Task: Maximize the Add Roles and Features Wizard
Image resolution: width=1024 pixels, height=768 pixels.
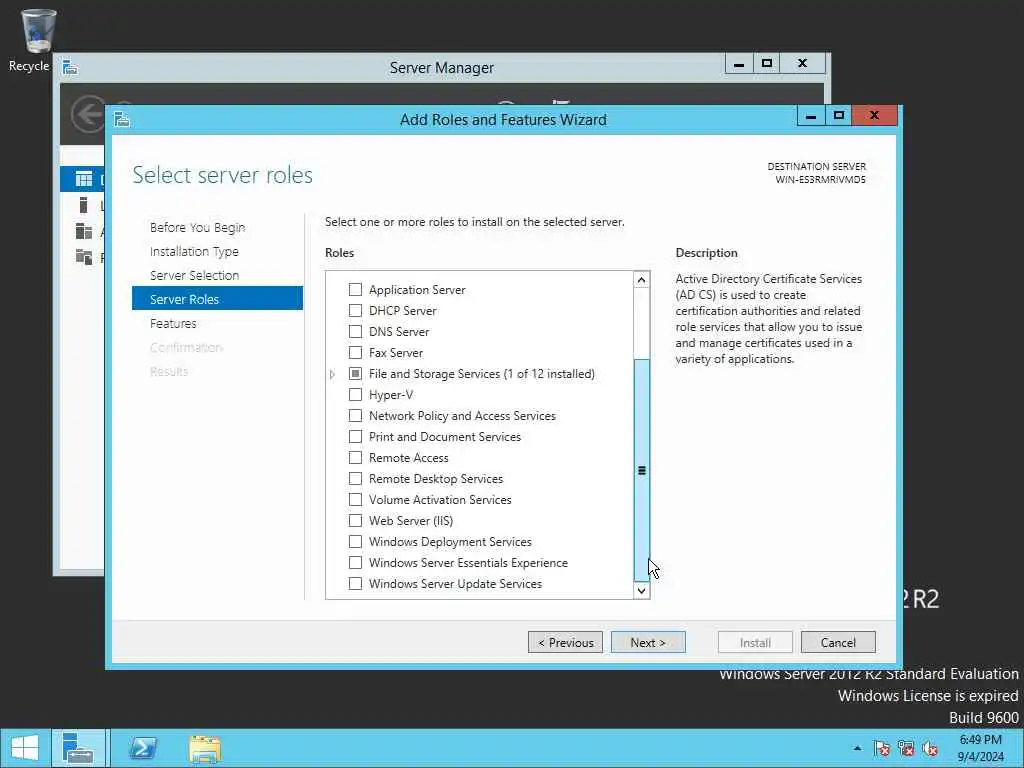Action: (839, 116)
